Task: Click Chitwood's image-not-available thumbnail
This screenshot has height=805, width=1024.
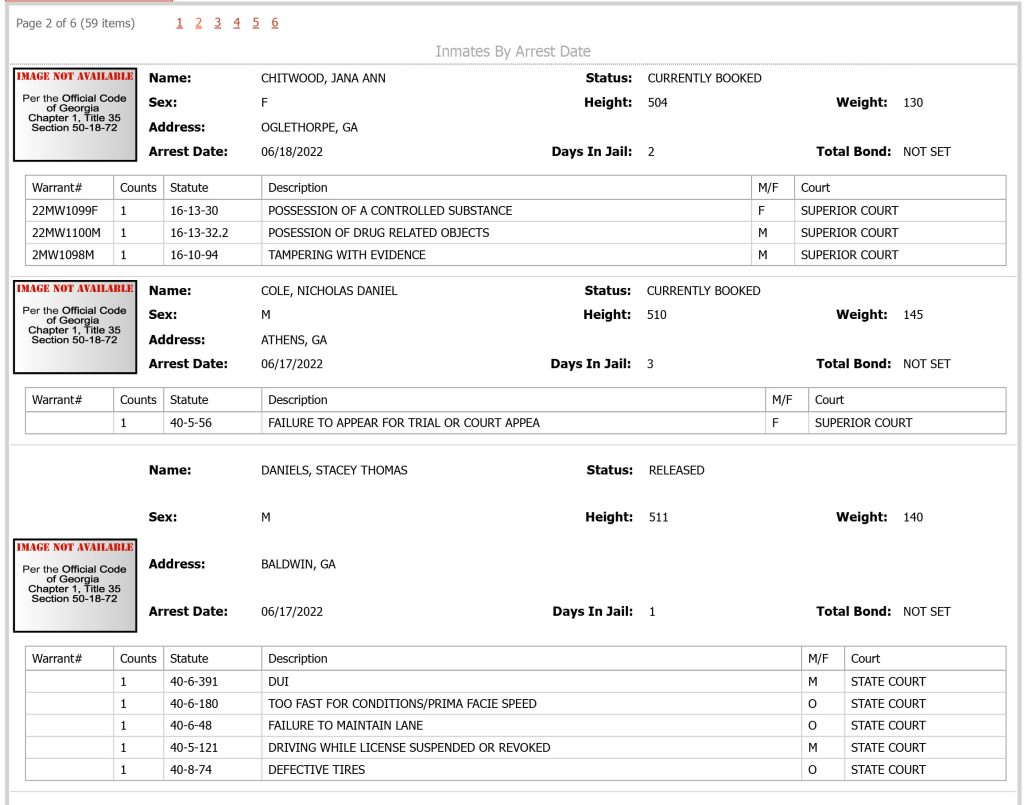Action: coord(75,114)
